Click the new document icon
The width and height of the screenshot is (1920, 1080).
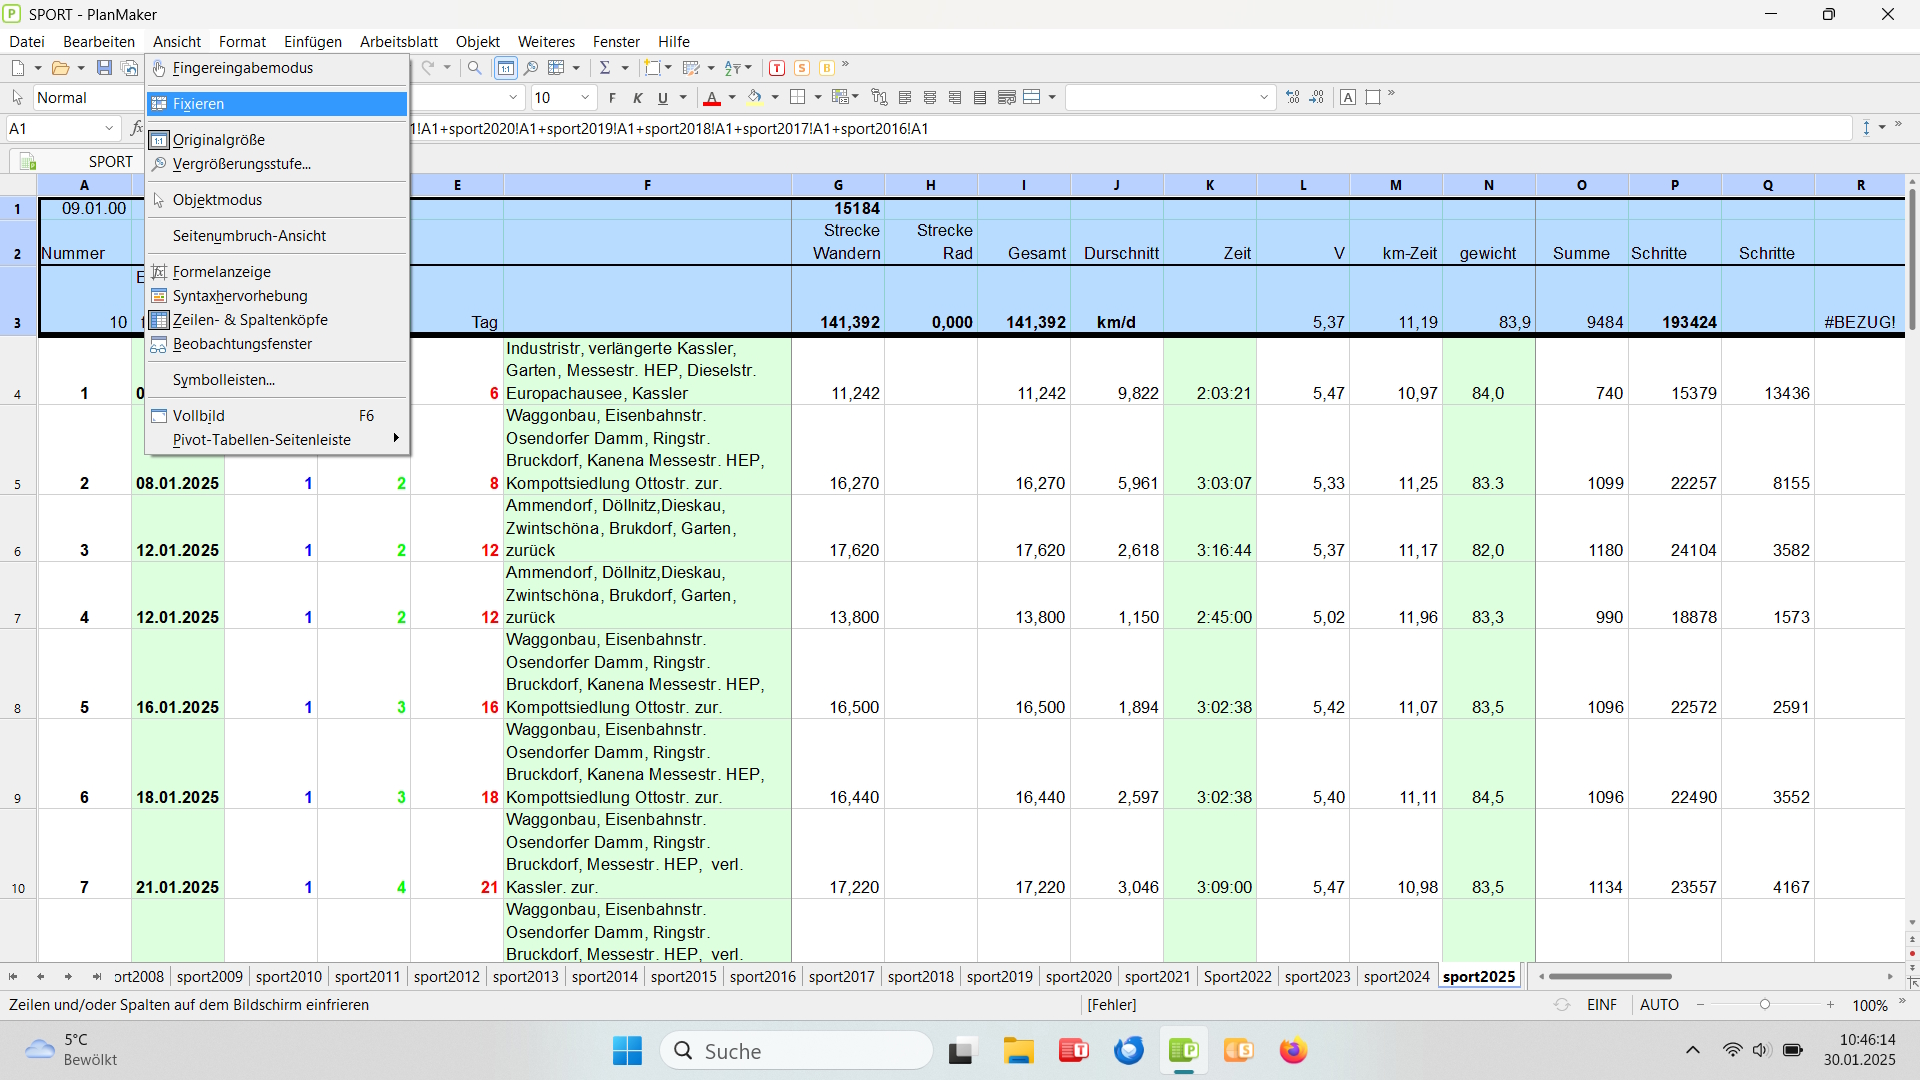pos(18,68)
